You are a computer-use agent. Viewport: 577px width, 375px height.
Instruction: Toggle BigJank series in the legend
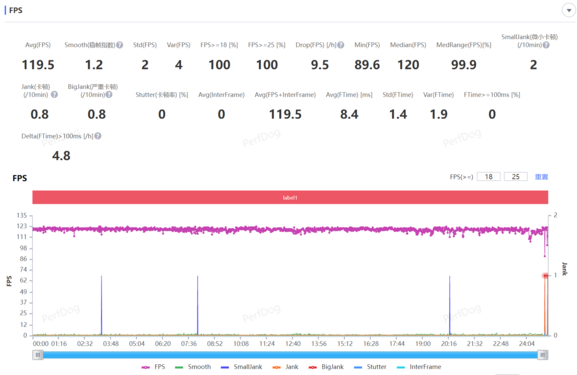[x=326, y=367]
